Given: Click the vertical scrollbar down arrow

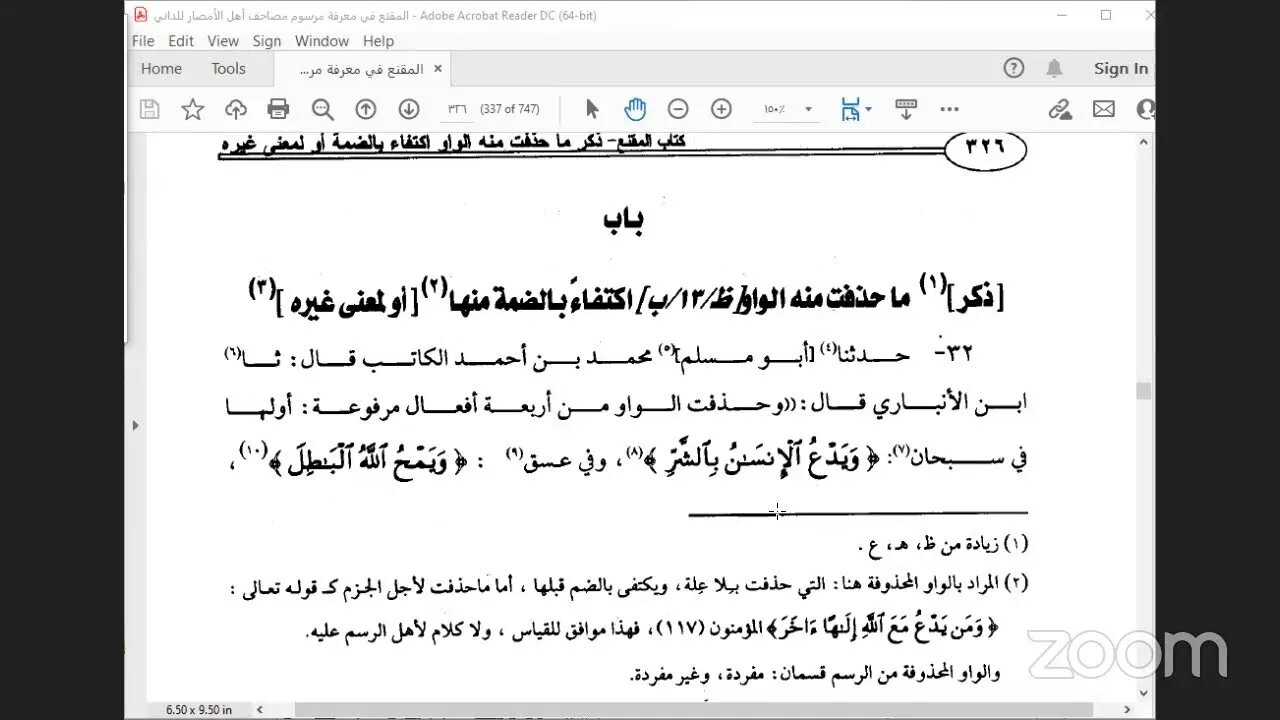Looking at the screenshot, I should click(x=1144, y=695).
